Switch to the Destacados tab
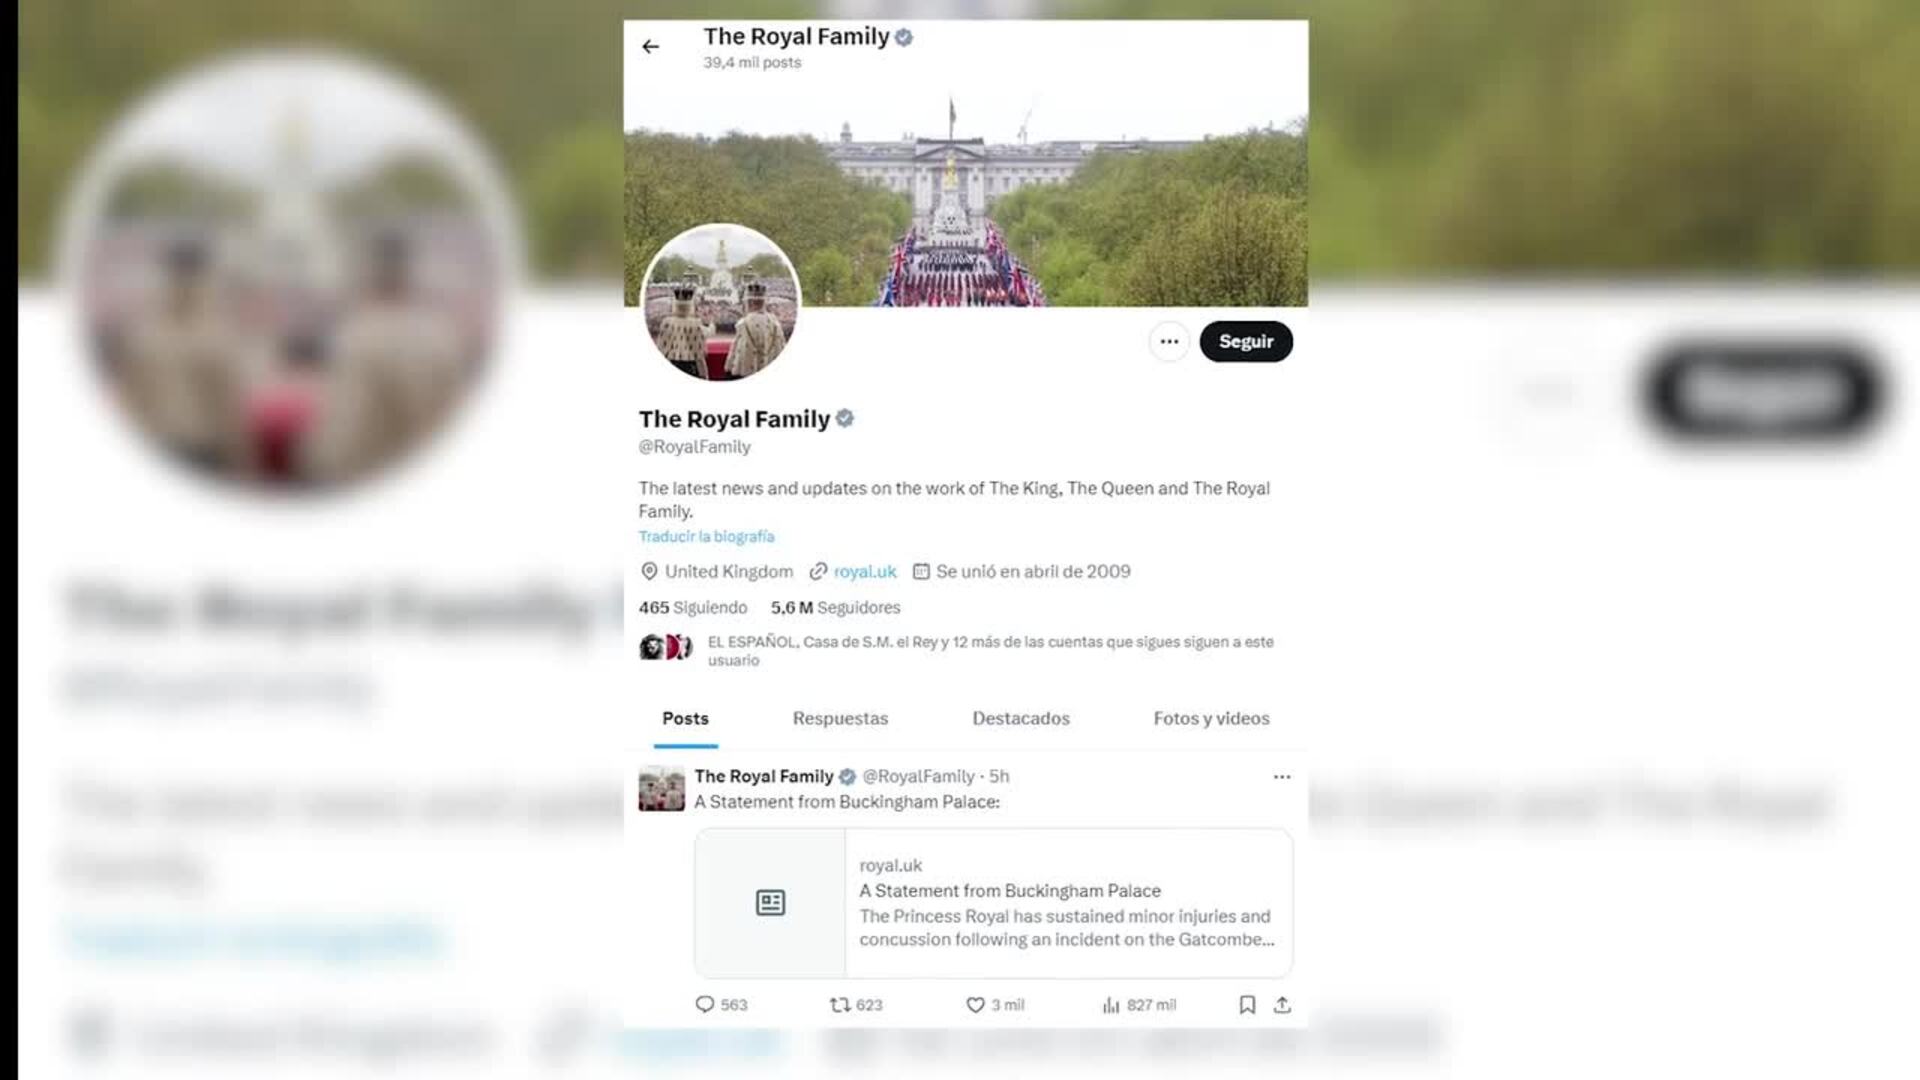The image size is (1920, 1080). 1021,718
